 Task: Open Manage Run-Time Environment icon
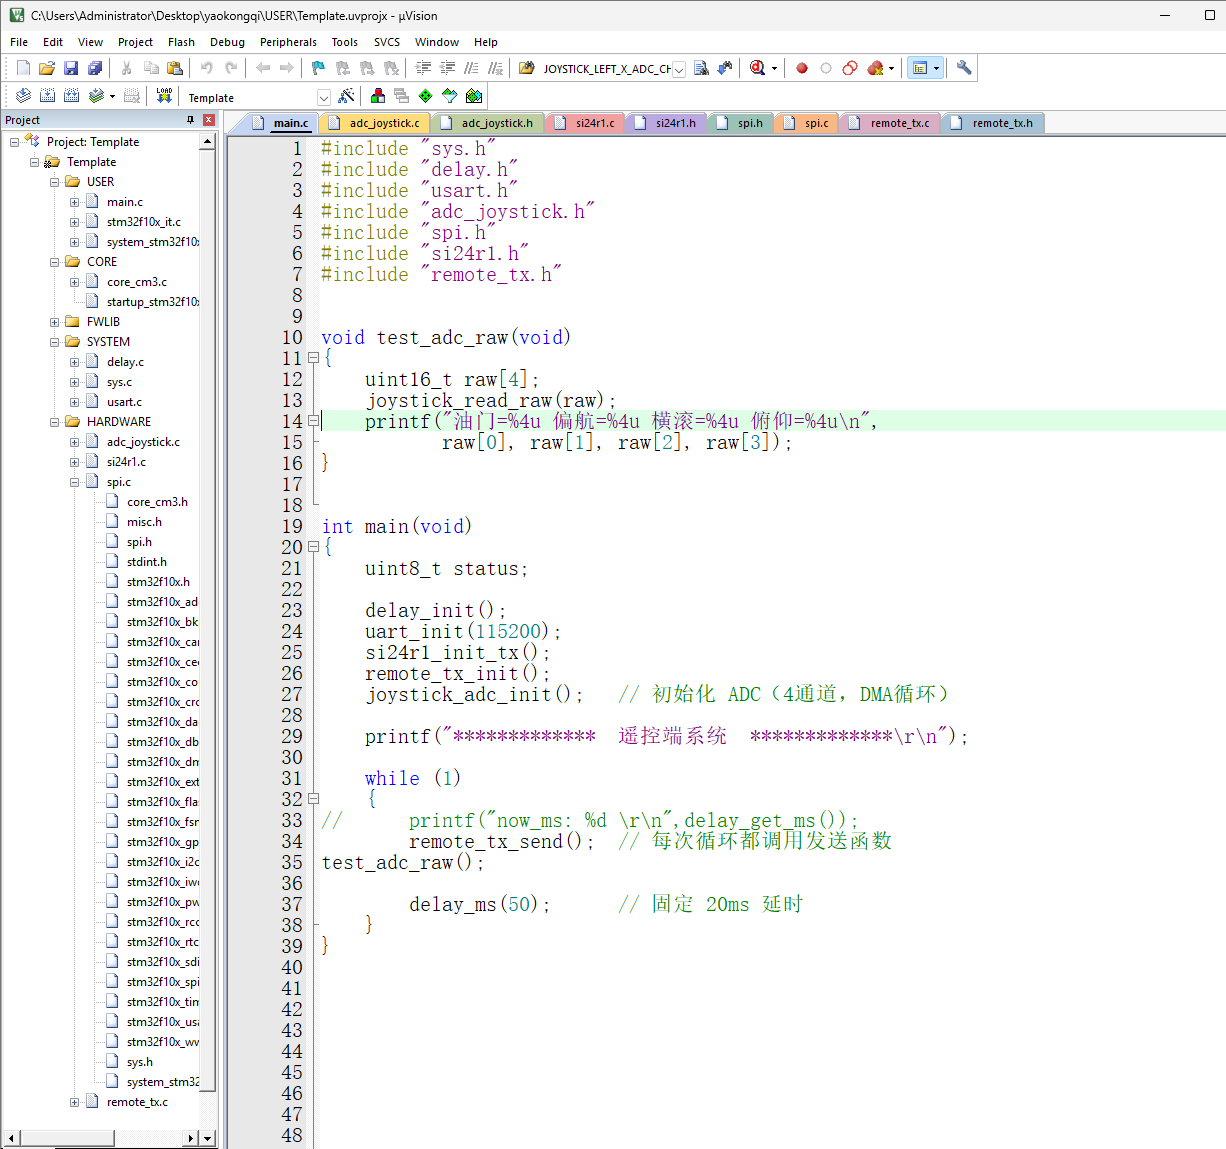[x=426, y=96]
